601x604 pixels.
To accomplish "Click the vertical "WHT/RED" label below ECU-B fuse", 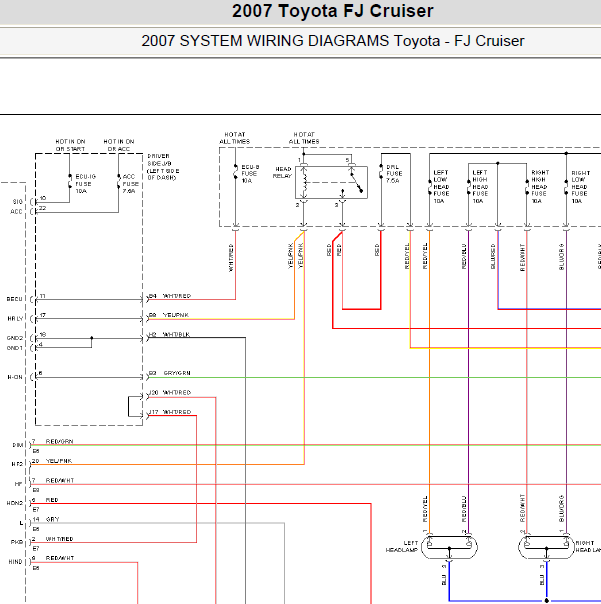I will tap(231, 258).
